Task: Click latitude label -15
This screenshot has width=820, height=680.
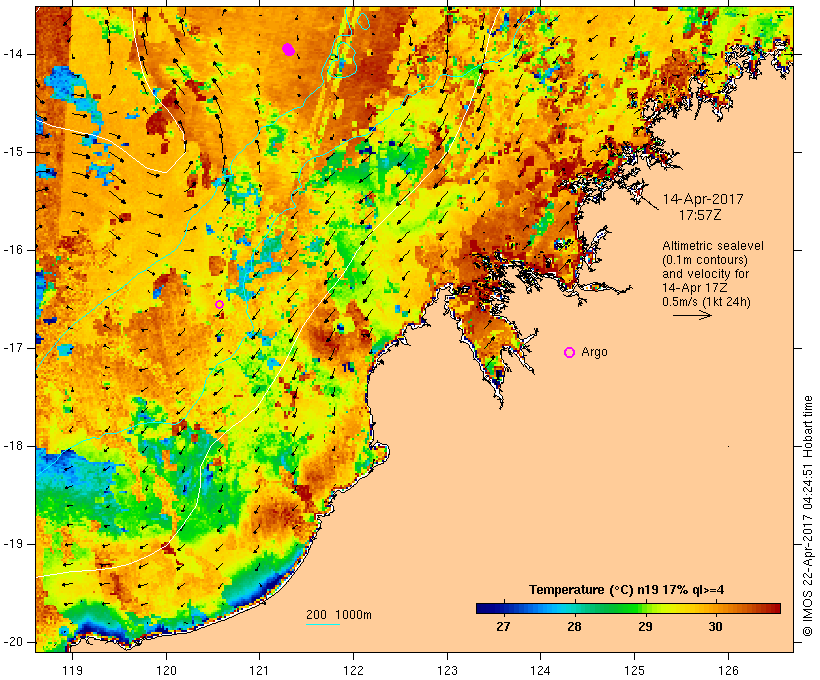Action: tap(12, 152)
